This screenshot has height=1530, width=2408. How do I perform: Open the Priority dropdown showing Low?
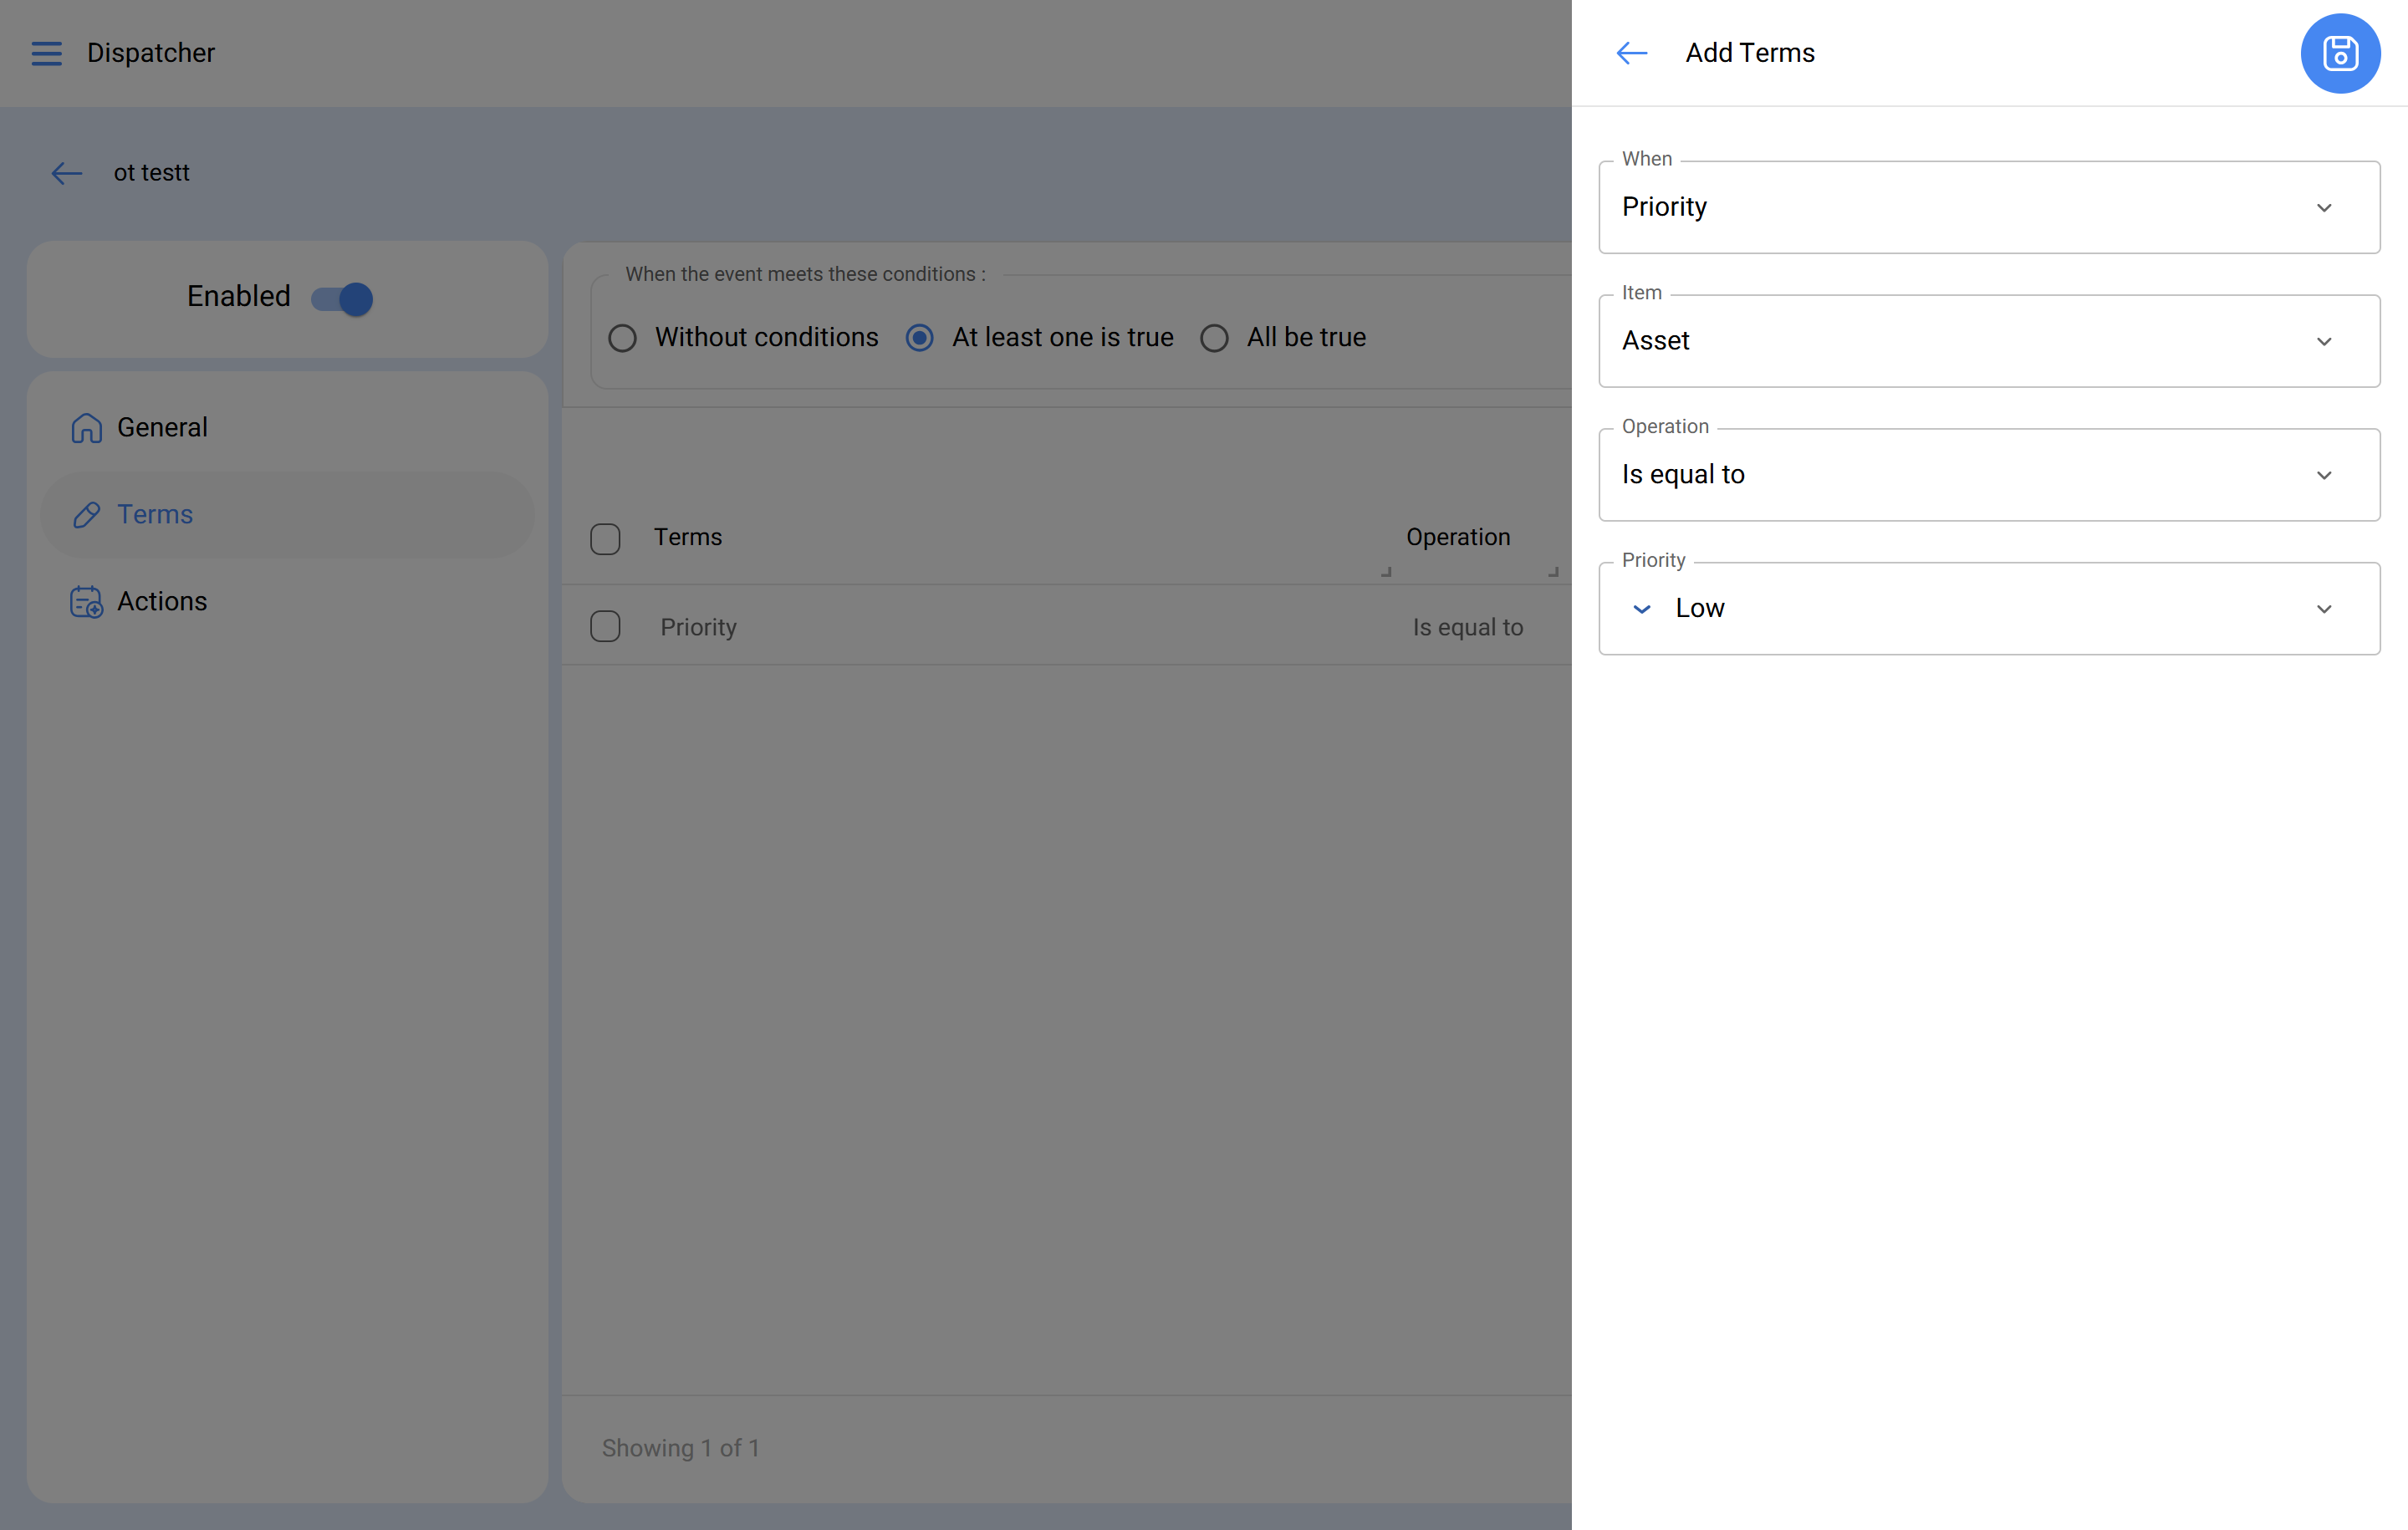(x=1989, y=608)
